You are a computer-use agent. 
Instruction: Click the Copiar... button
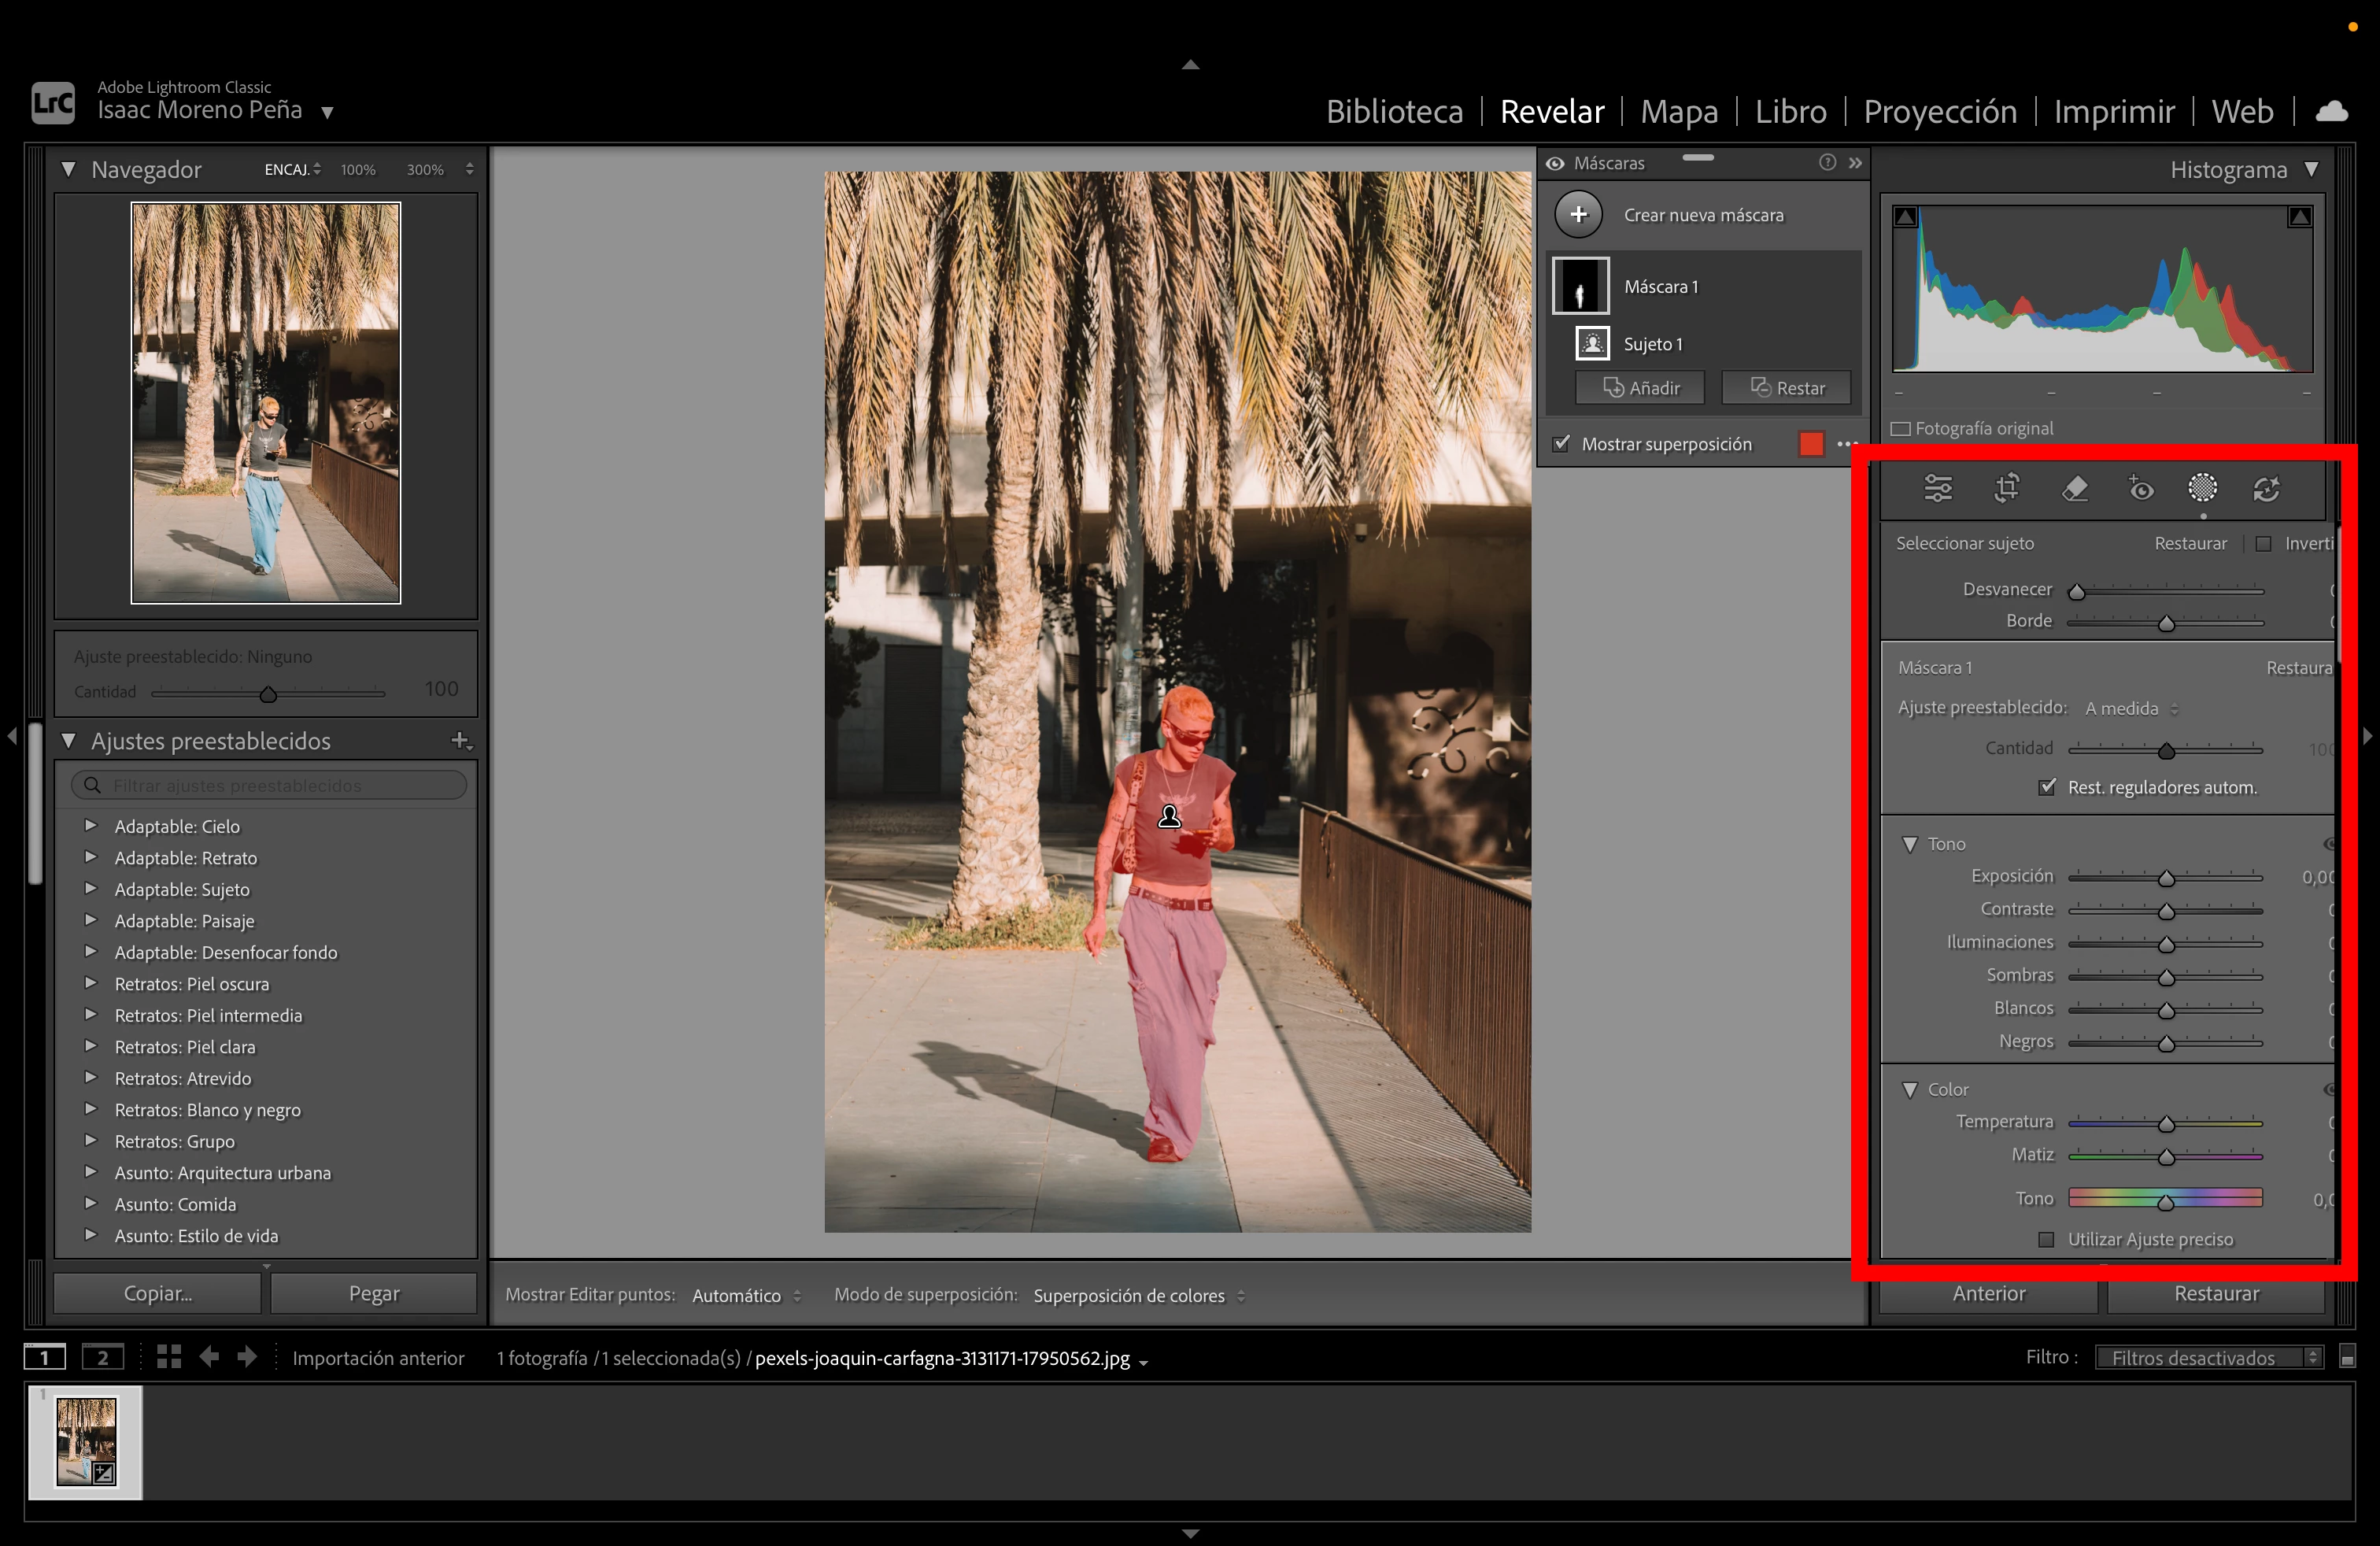click(x=157, y=1293)
